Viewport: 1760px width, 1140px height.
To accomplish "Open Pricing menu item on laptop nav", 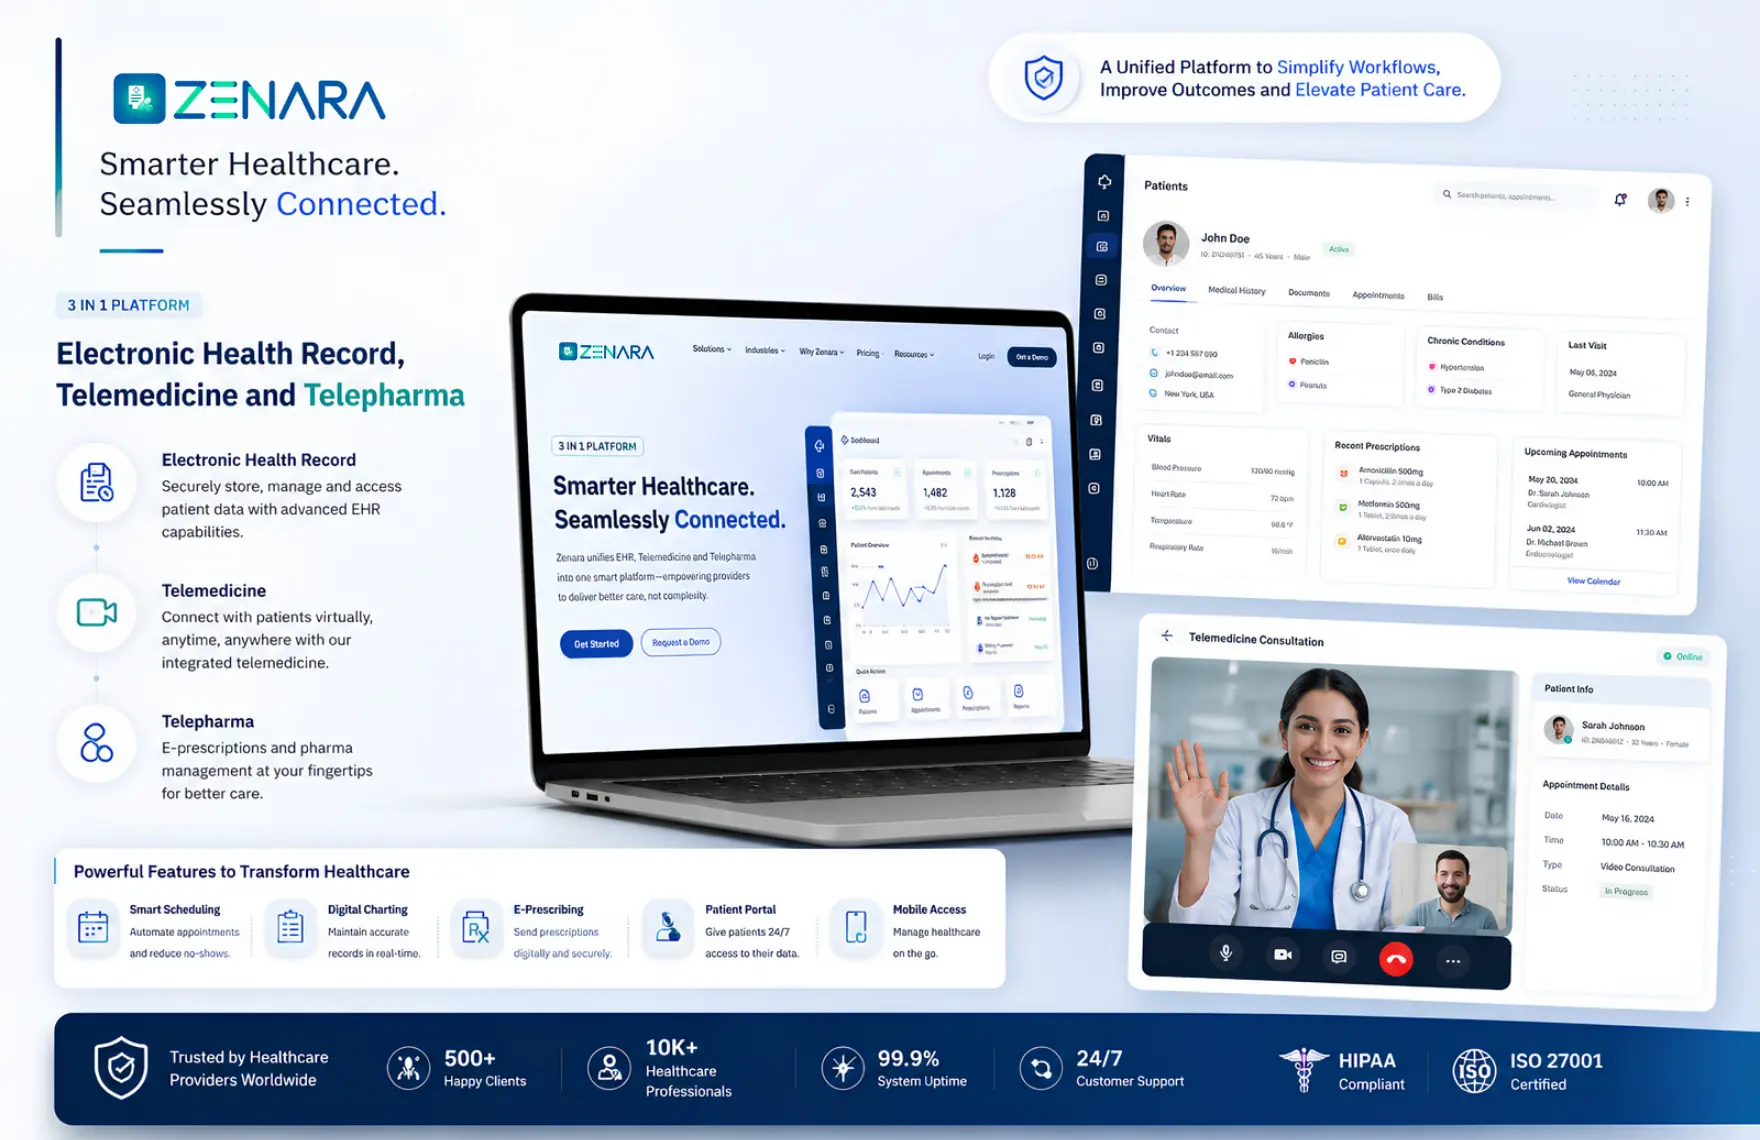I will coord(868,353).
